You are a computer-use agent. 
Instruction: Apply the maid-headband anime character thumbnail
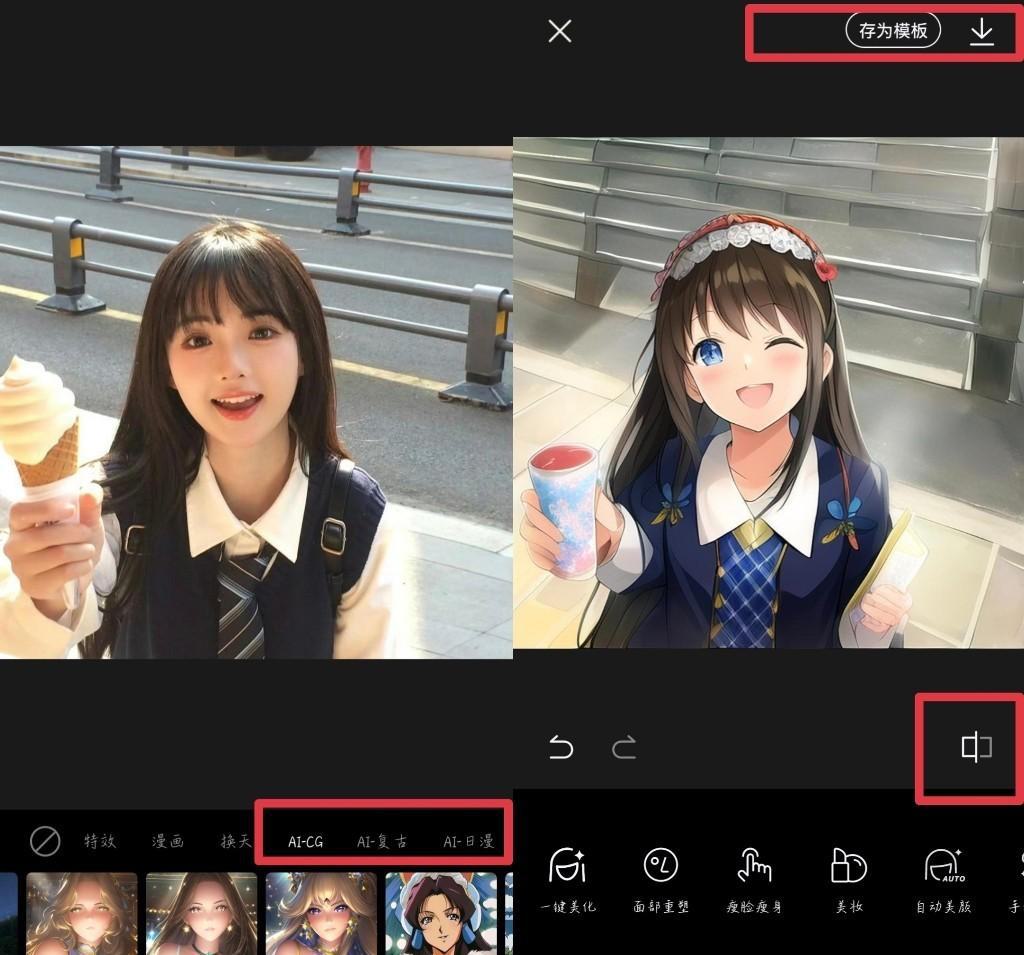[x=441, y=914]
